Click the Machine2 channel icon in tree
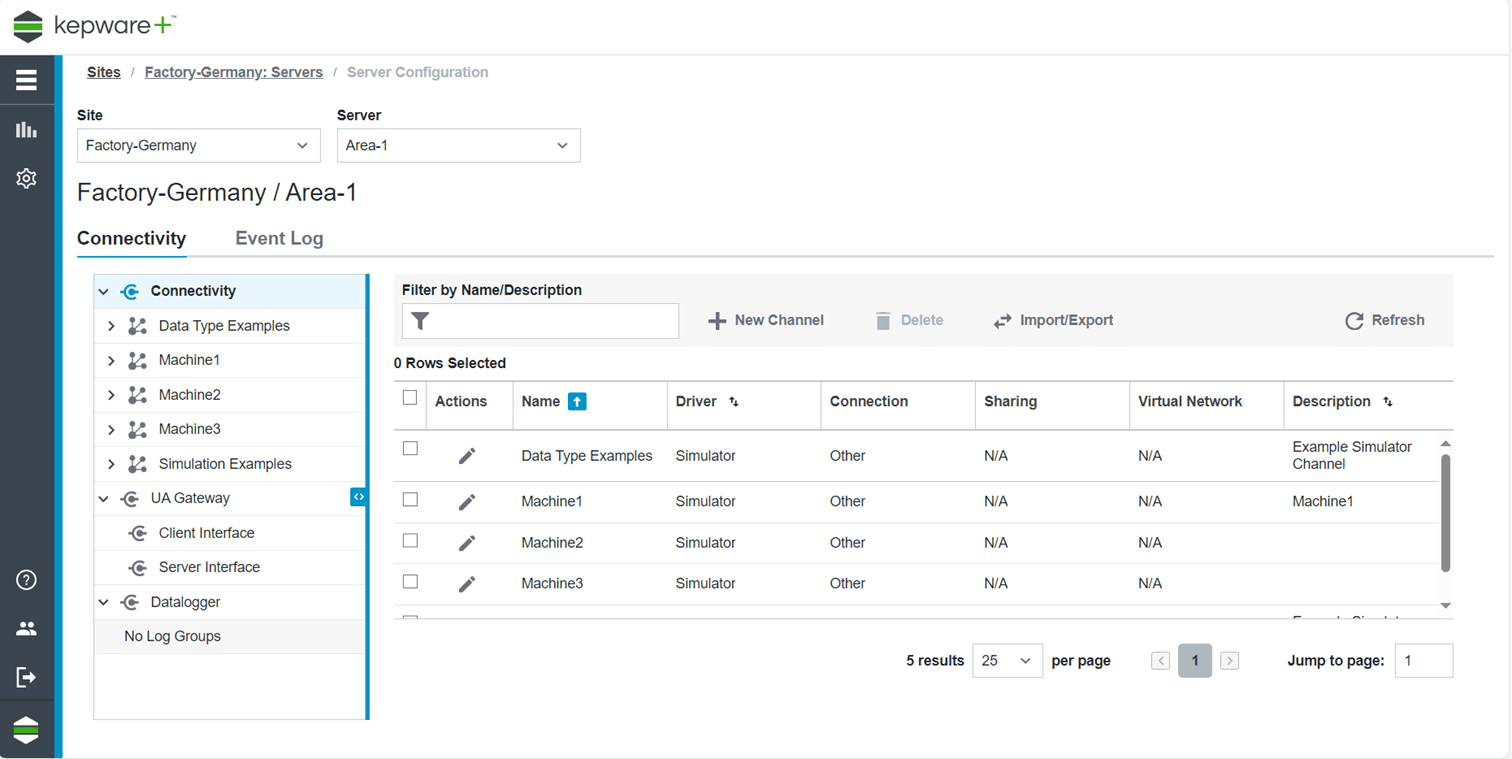 click(138, 395)
